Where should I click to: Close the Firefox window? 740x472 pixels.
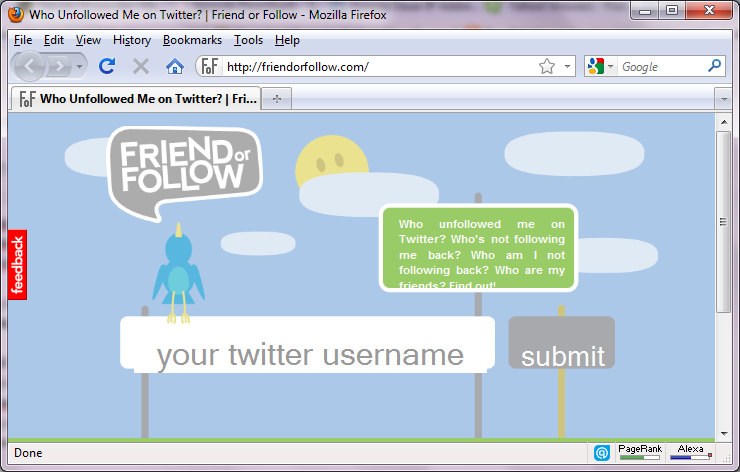(x=709, y=11)
